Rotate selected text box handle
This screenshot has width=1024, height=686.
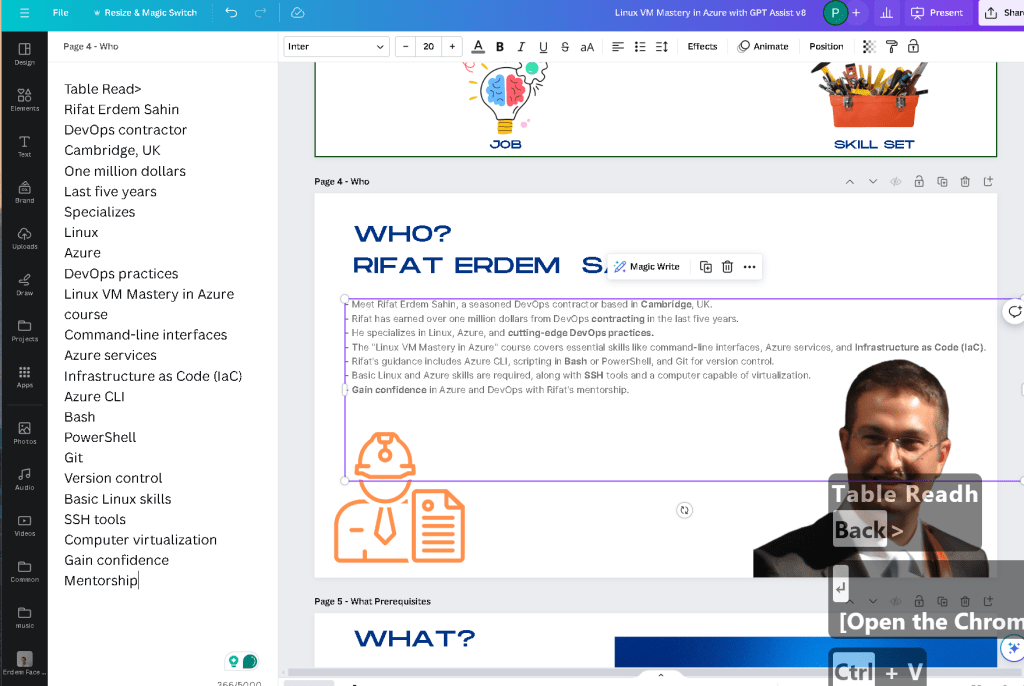(684, 510)
